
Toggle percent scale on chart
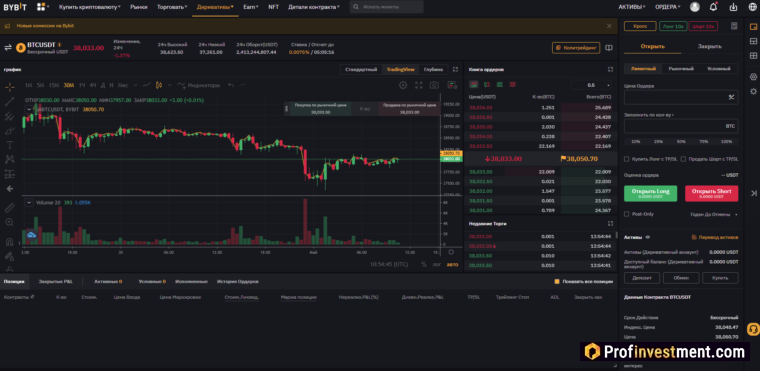point(424,265)
